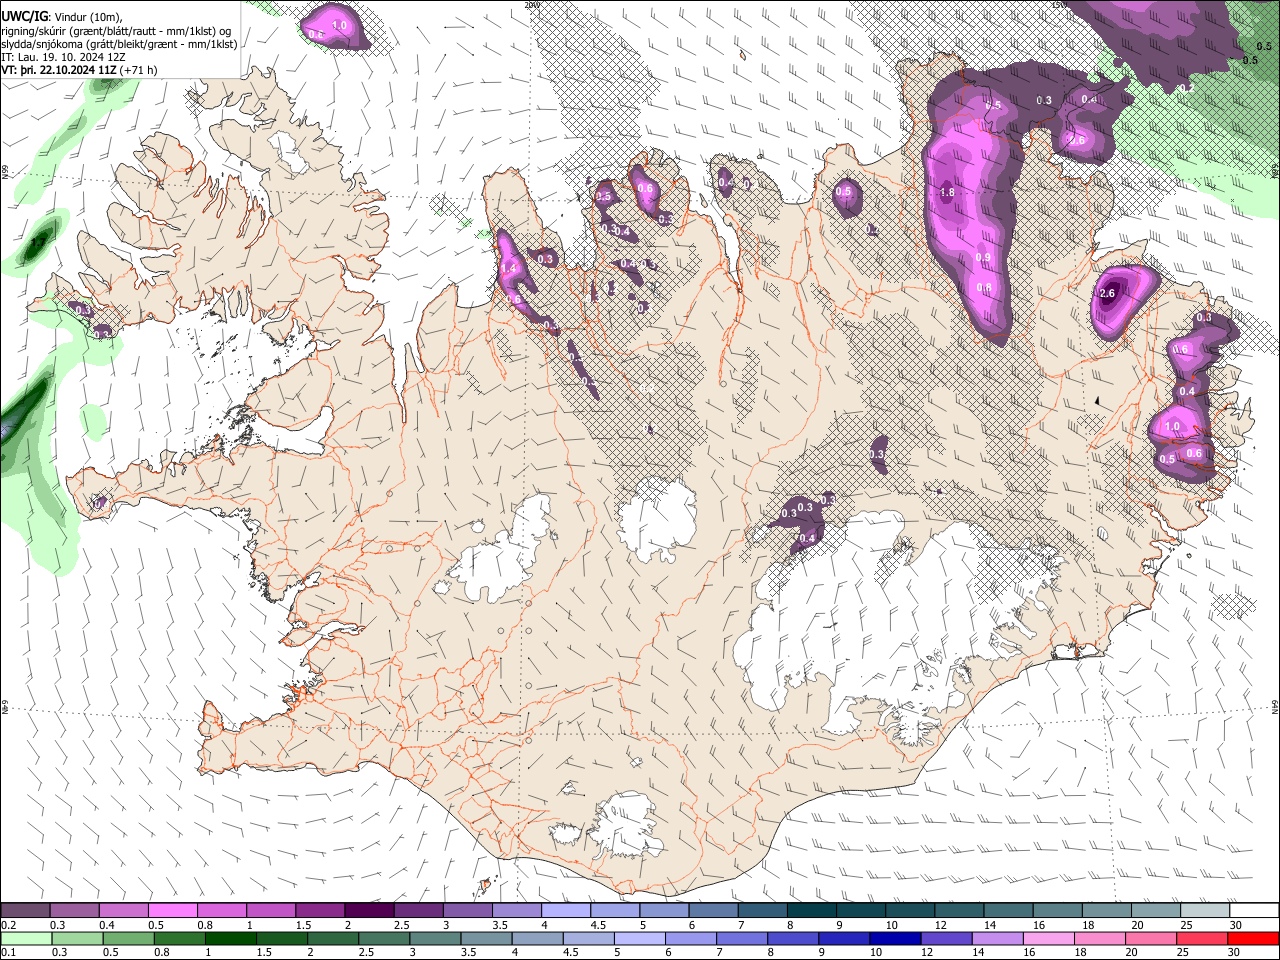Select the 2.6 precipitation value on the map

click(x=1107, y=293)
